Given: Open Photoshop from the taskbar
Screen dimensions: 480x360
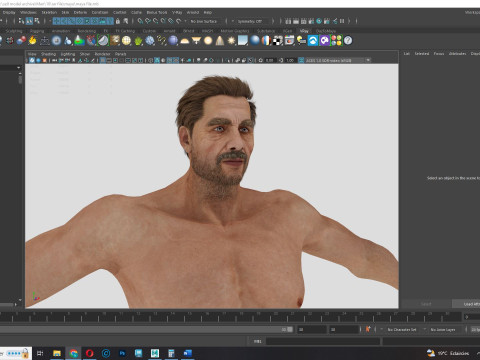Looking at the screenshot, I should [122, 353].
